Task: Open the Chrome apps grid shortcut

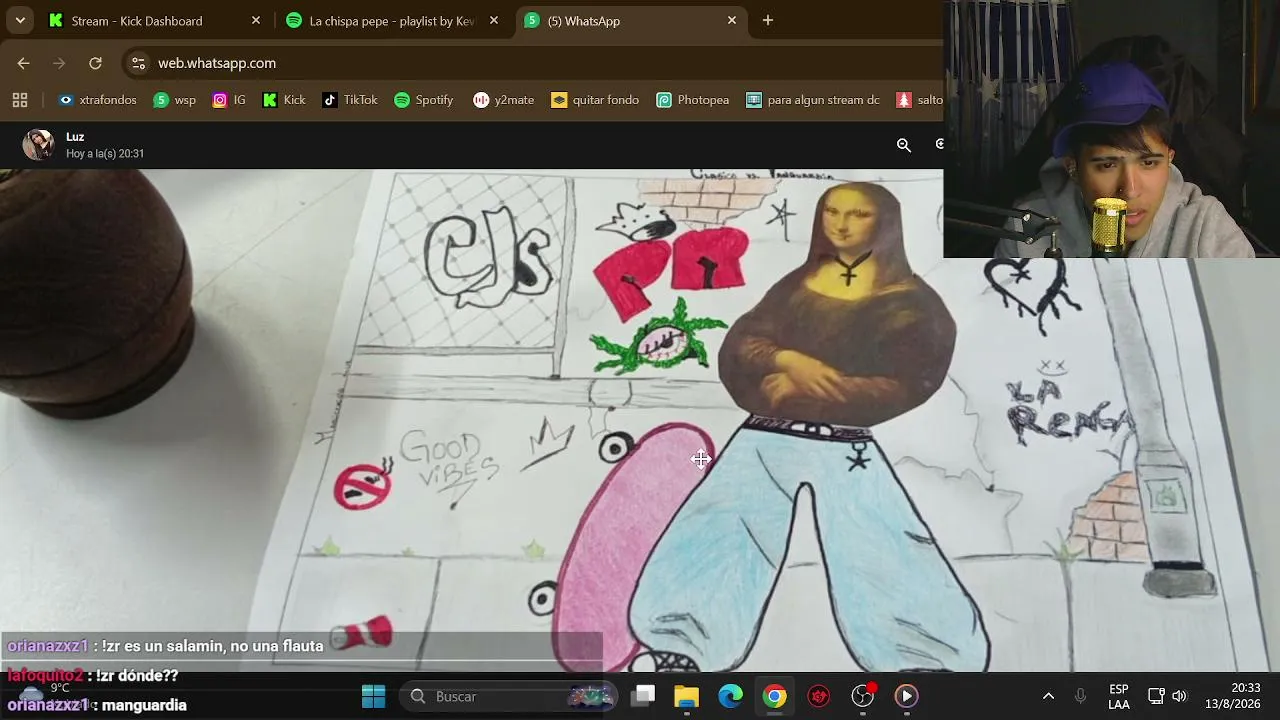Action: (x=20, y=100)
